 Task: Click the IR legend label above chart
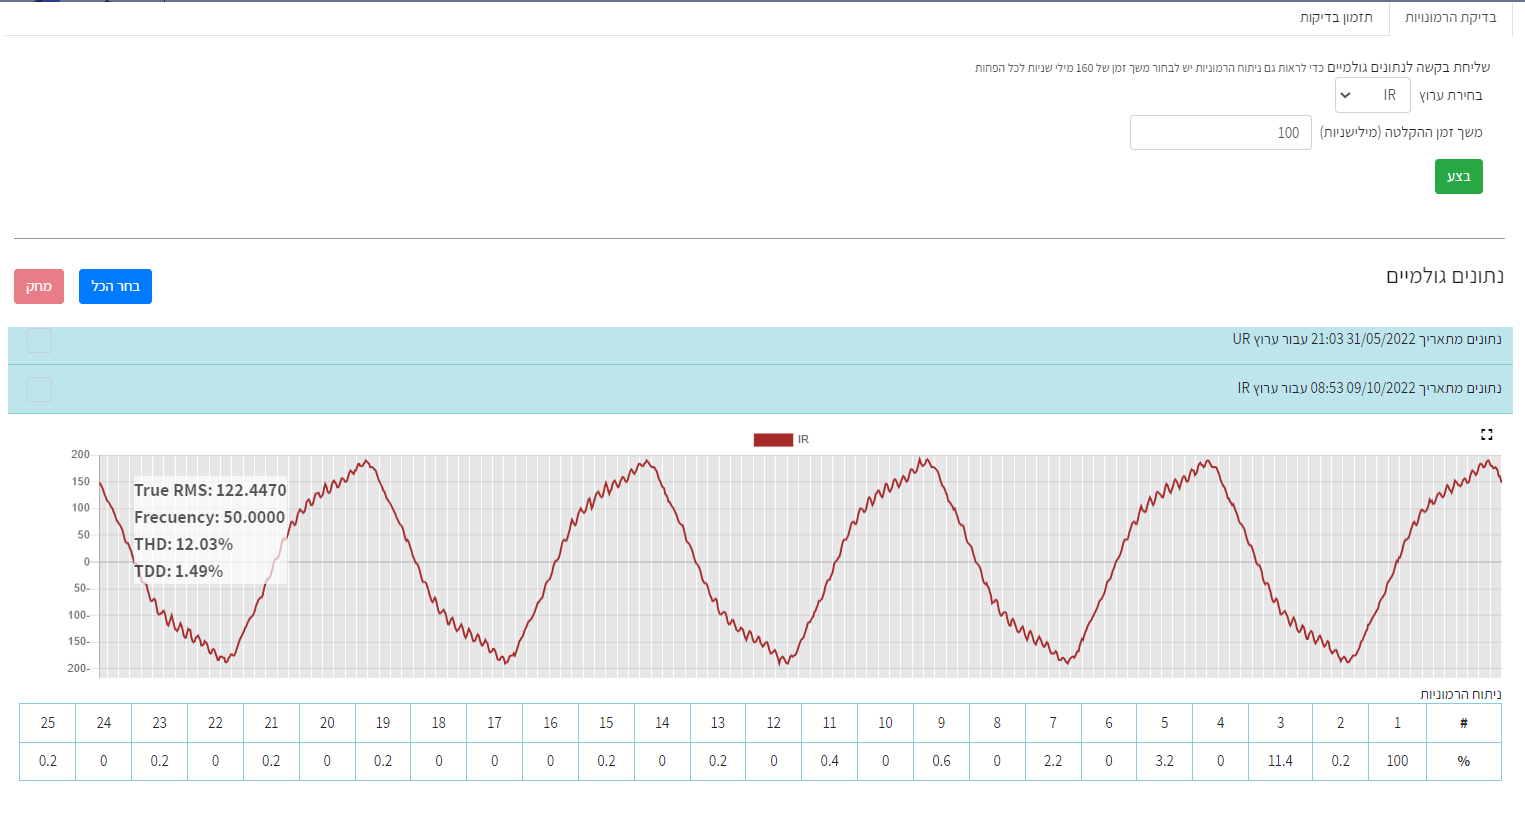(x=803, y=440)
